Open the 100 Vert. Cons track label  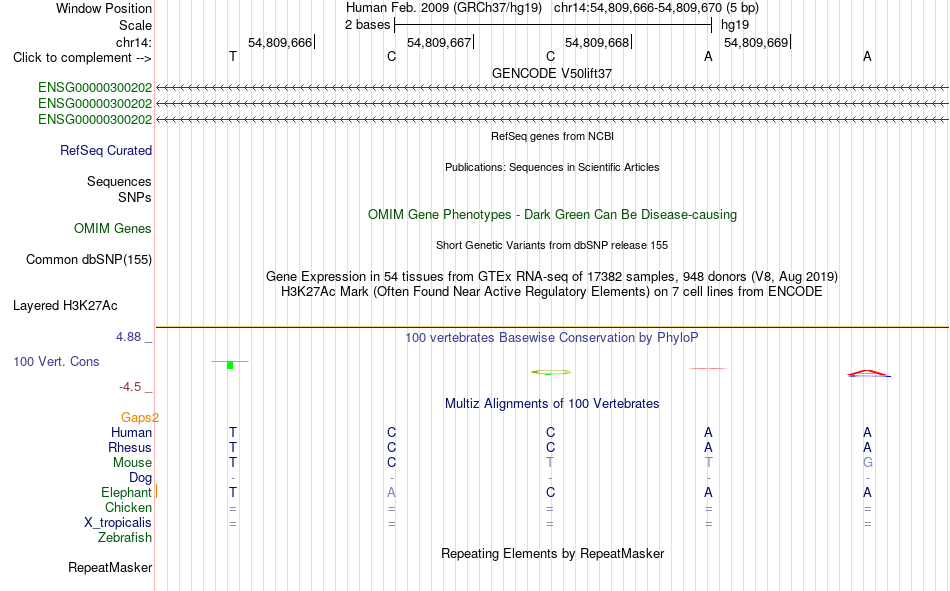tap(56, 362)
